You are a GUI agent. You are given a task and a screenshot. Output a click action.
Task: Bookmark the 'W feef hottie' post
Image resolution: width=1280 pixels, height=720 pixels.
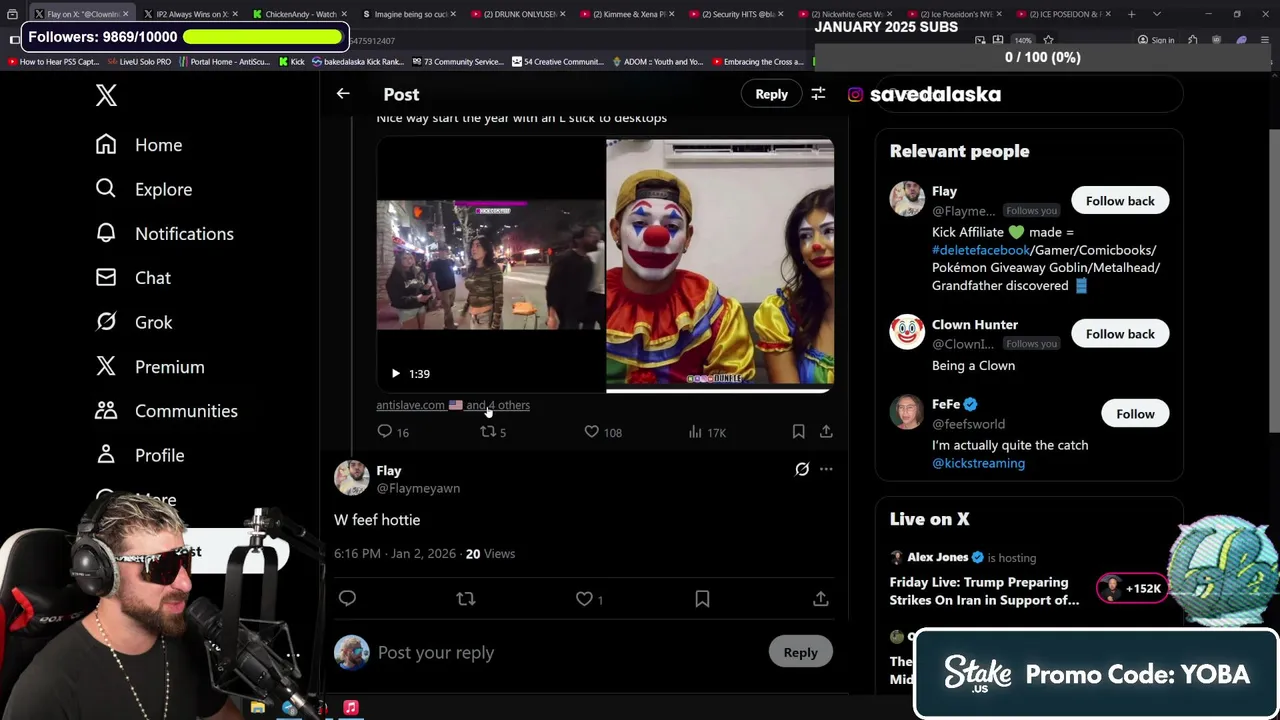point(702,598)
